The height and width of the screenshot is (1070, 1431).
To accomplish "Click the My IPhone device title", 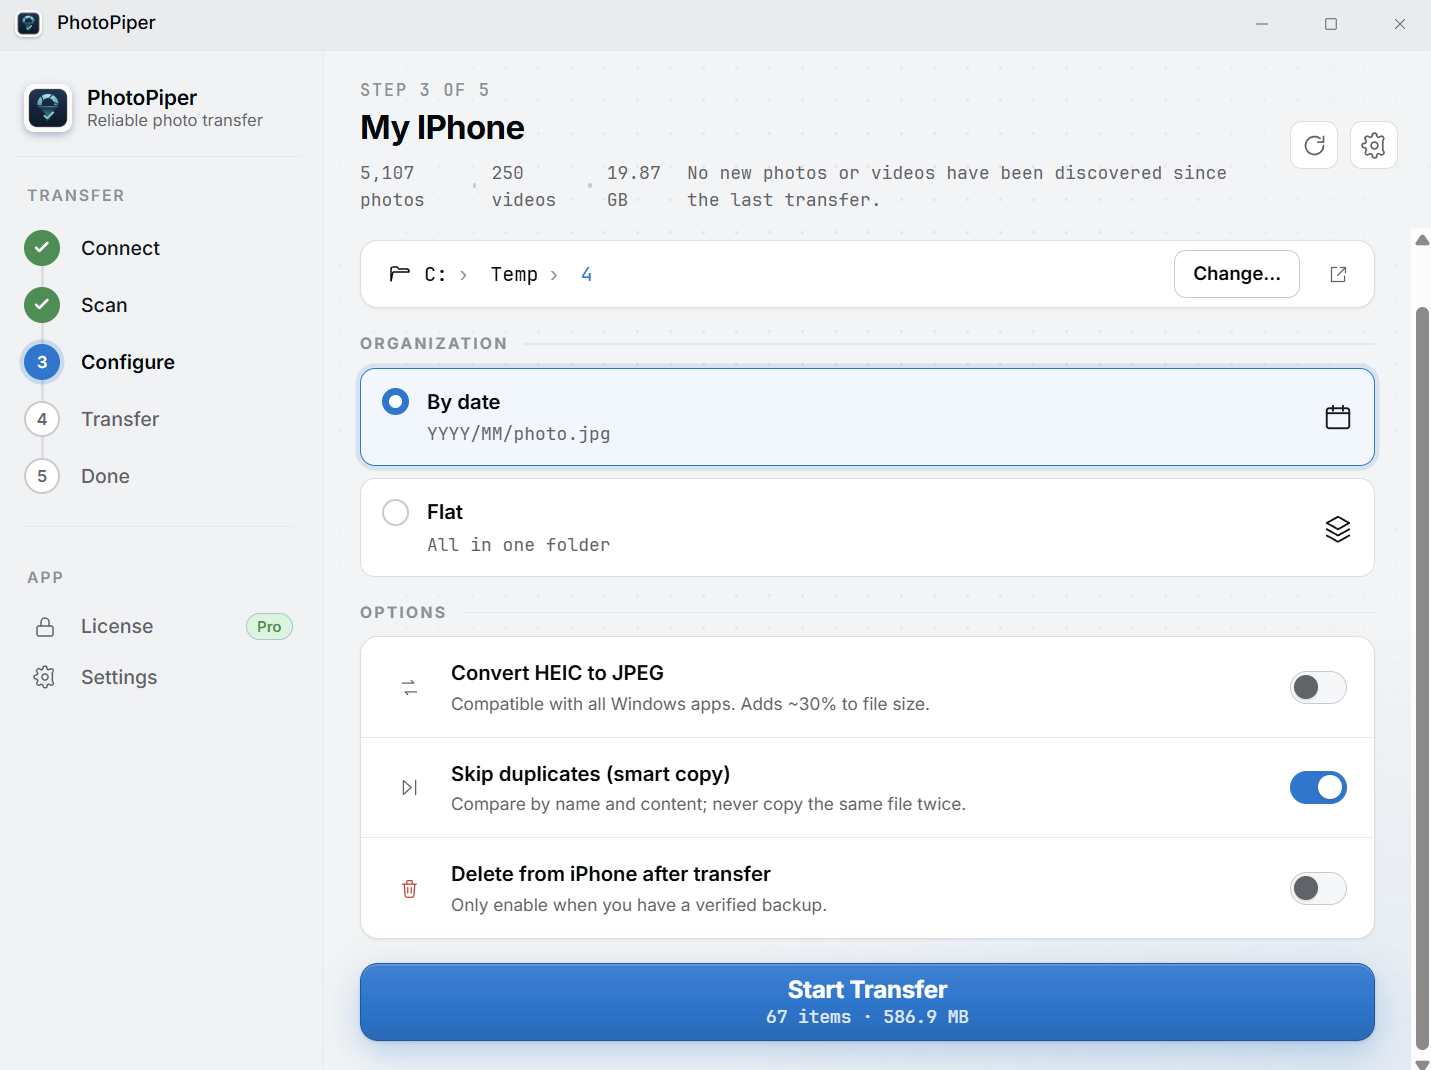I will click(x=442, y=128).
